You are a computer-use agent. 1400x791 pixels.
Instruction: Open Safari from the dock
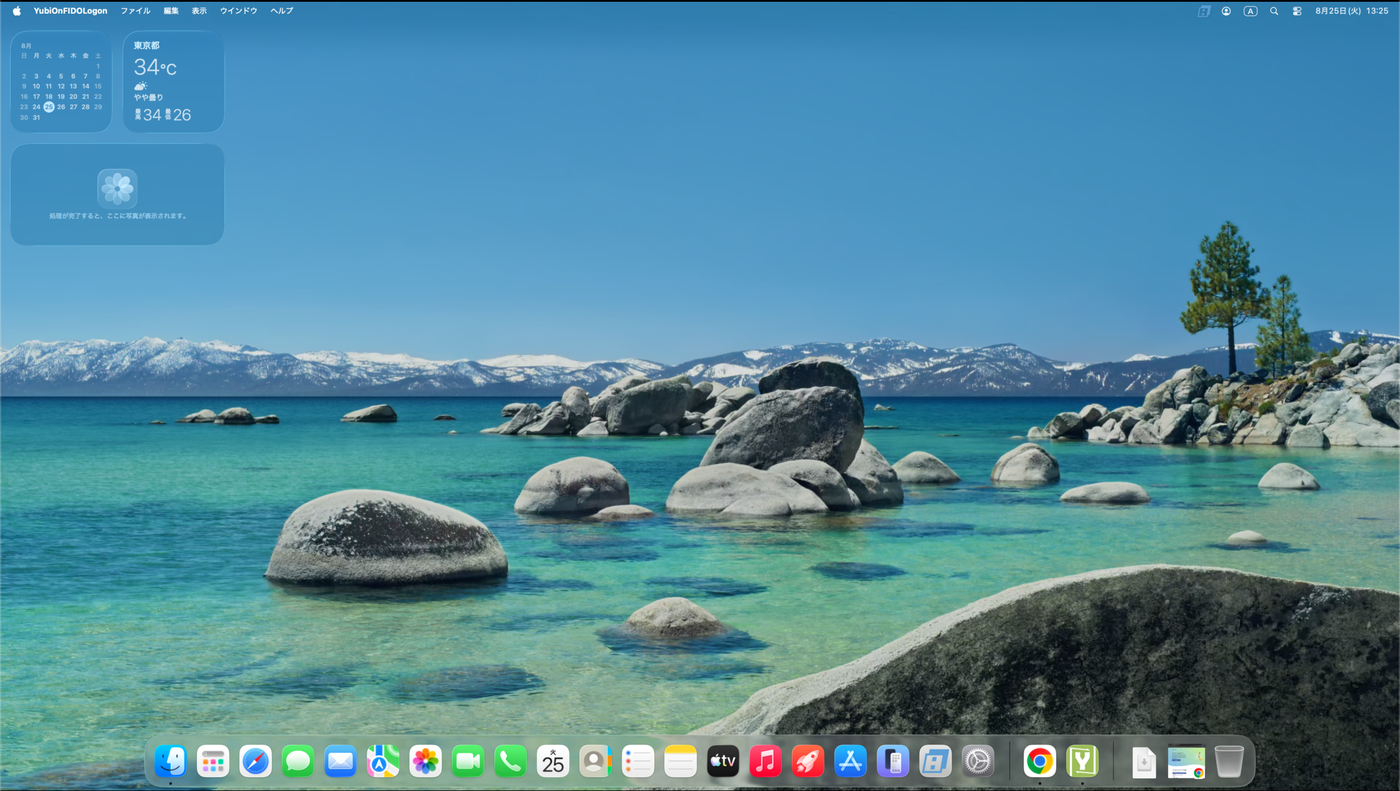[x=255, y=762]
